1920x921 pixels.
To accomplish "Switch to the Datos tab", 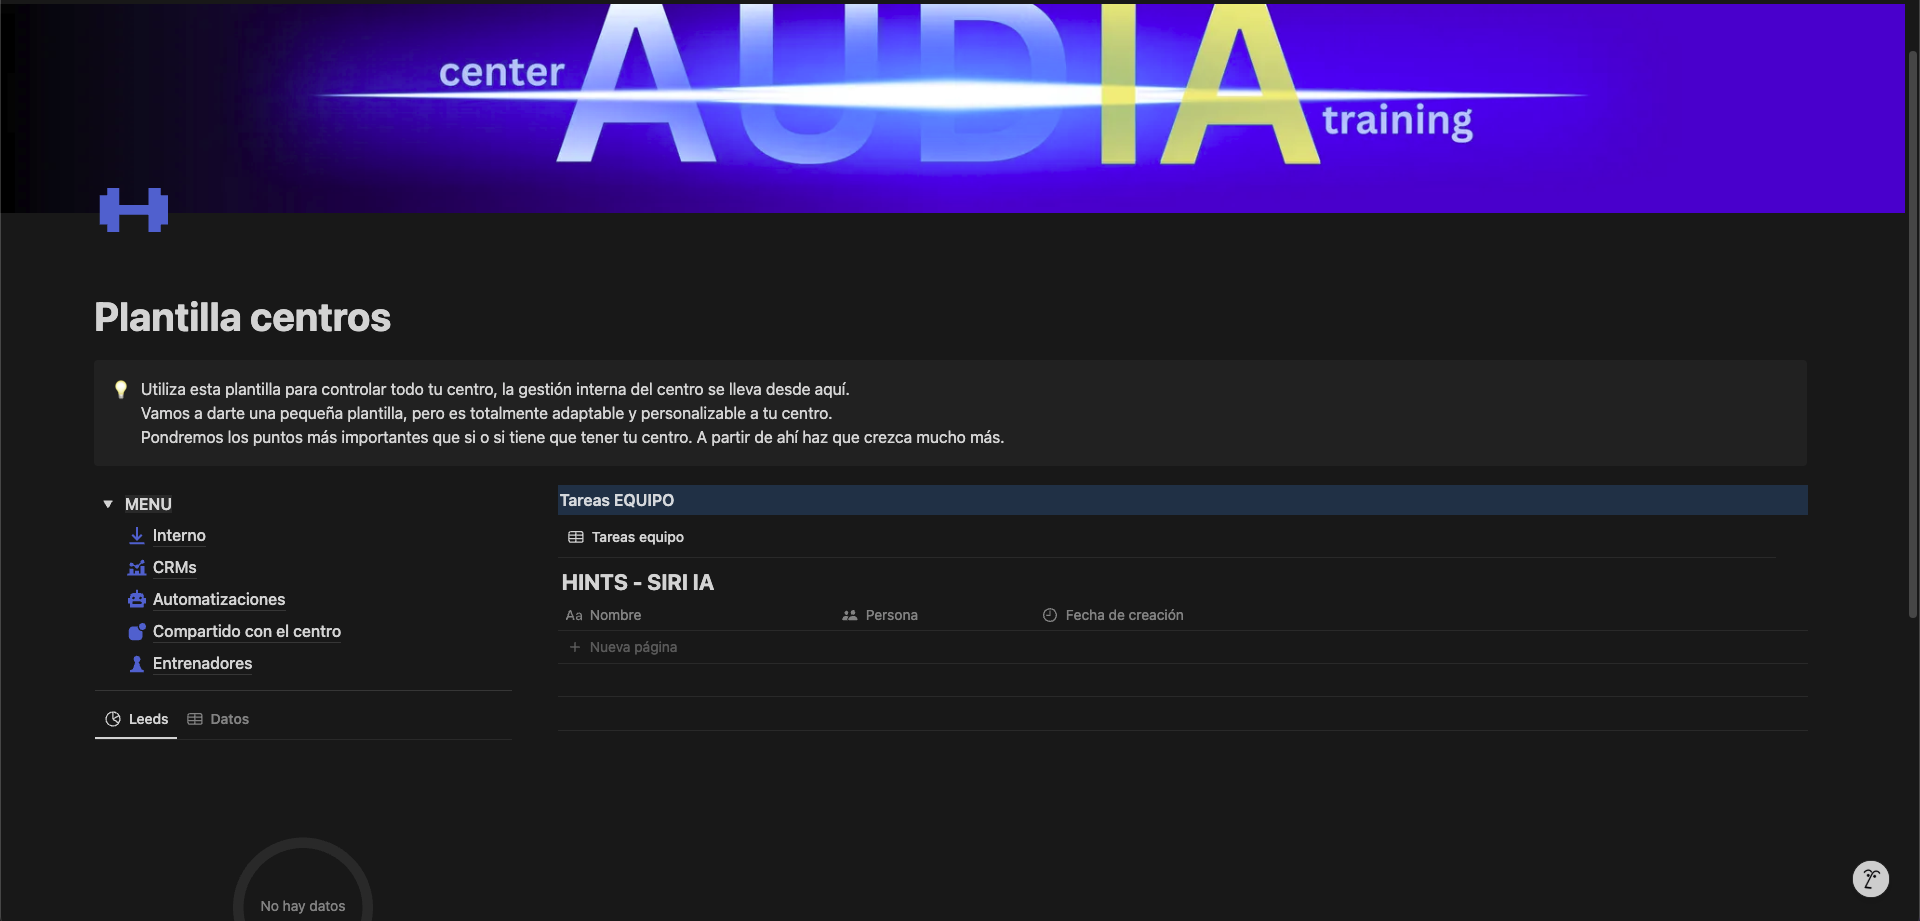I will (219, 719).
